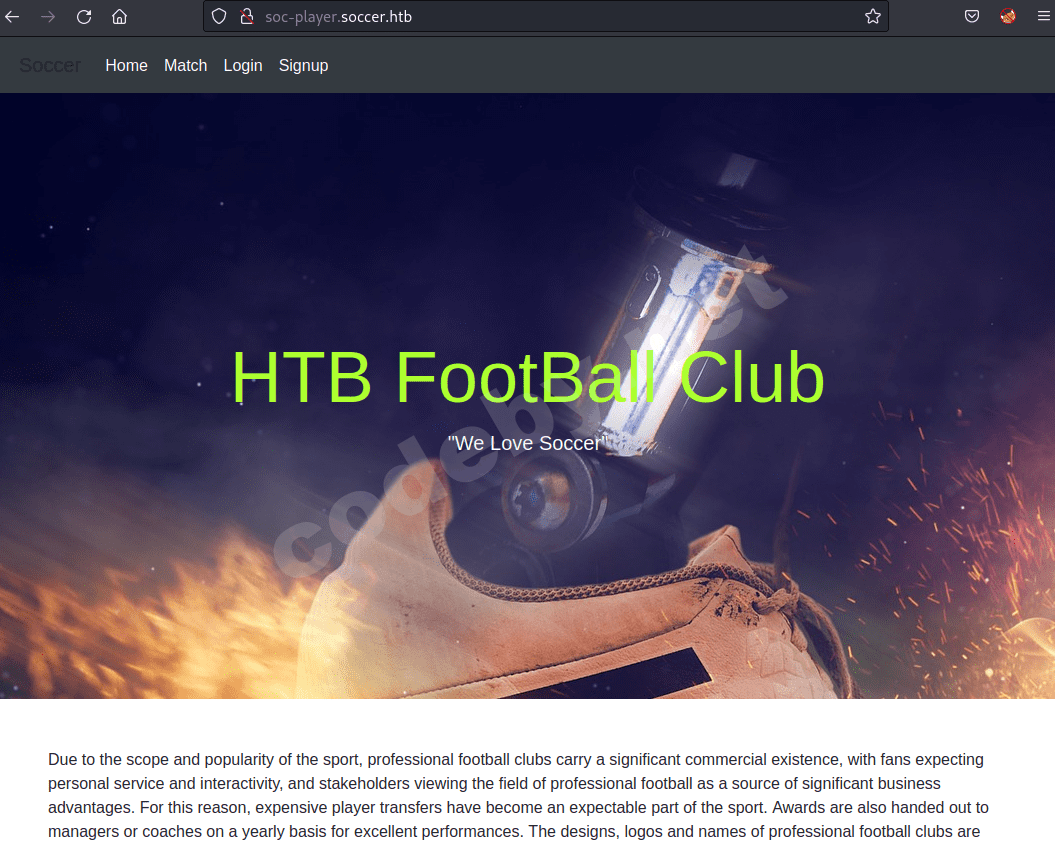Screen dimensions: 1055x843
Task: Click the shield tracking protection icon
Action: 219,16
